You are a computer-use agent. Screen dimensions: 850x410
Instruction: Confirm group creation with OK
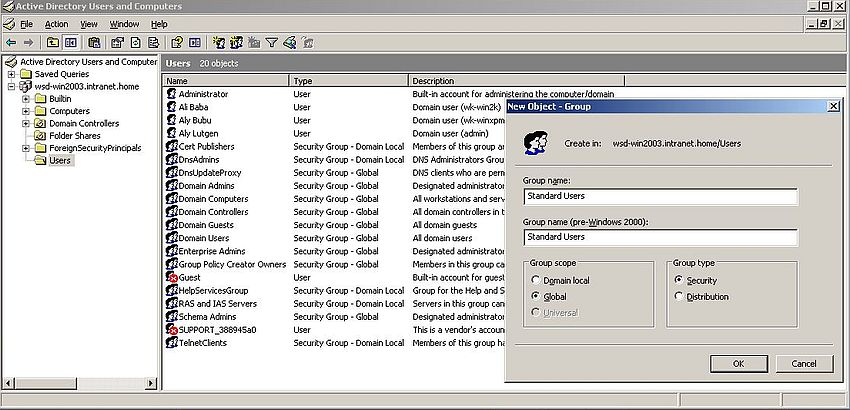pyautogui.click(x=738, y=363)
